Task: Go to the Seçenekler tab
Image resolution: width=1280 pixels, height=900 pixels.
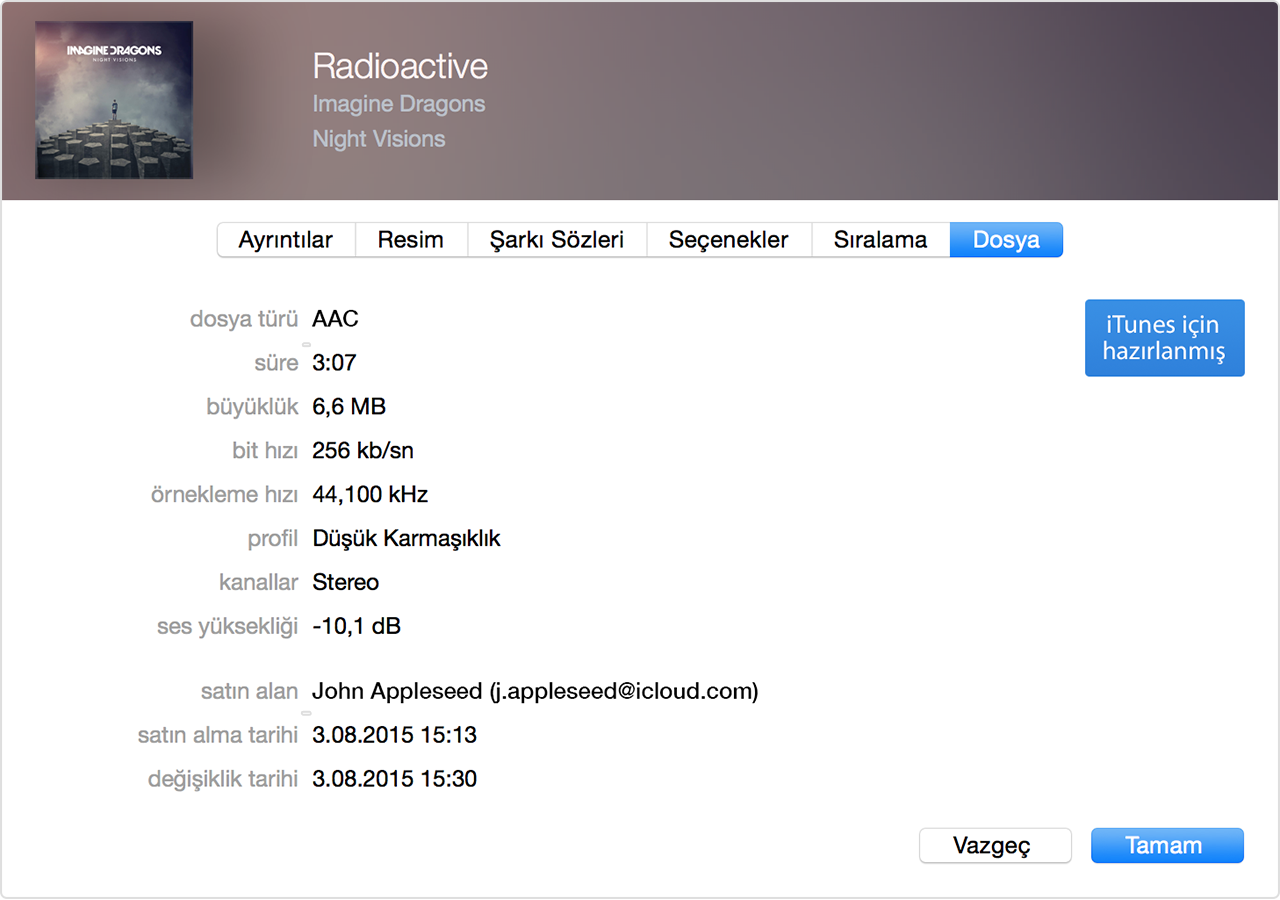Action: 728,240
